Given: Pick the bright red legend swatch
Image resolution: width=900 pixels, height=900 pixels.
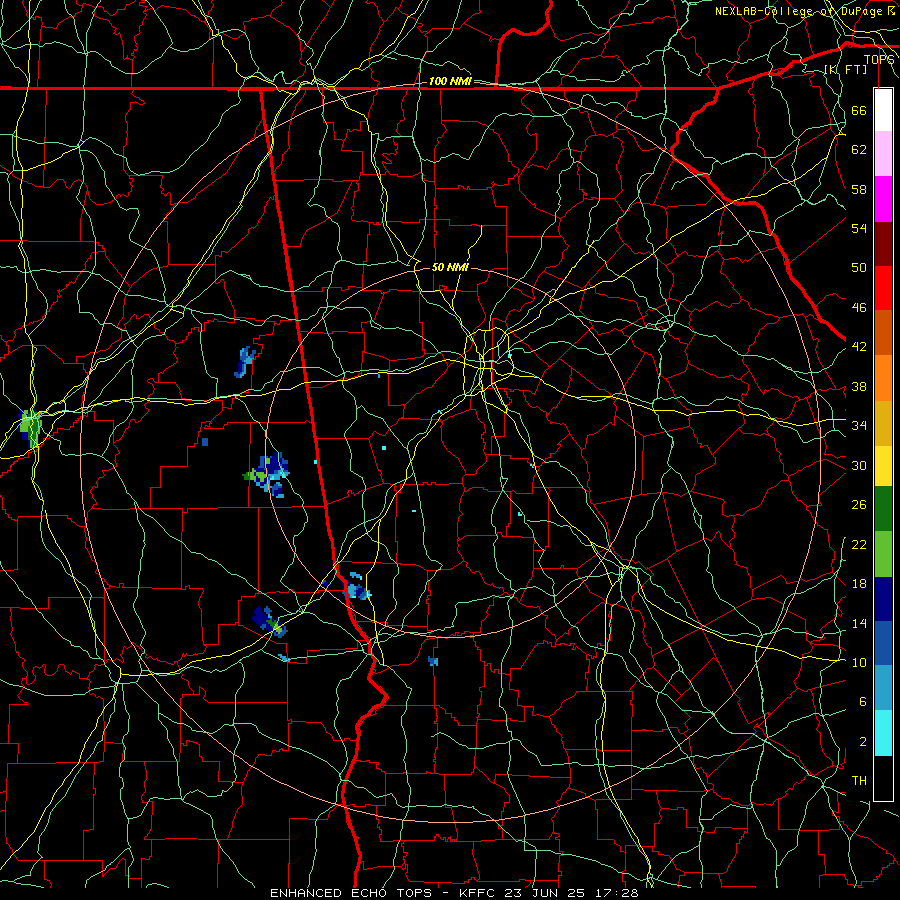Looking at the screenshot, I should click(x=883, y=288).
